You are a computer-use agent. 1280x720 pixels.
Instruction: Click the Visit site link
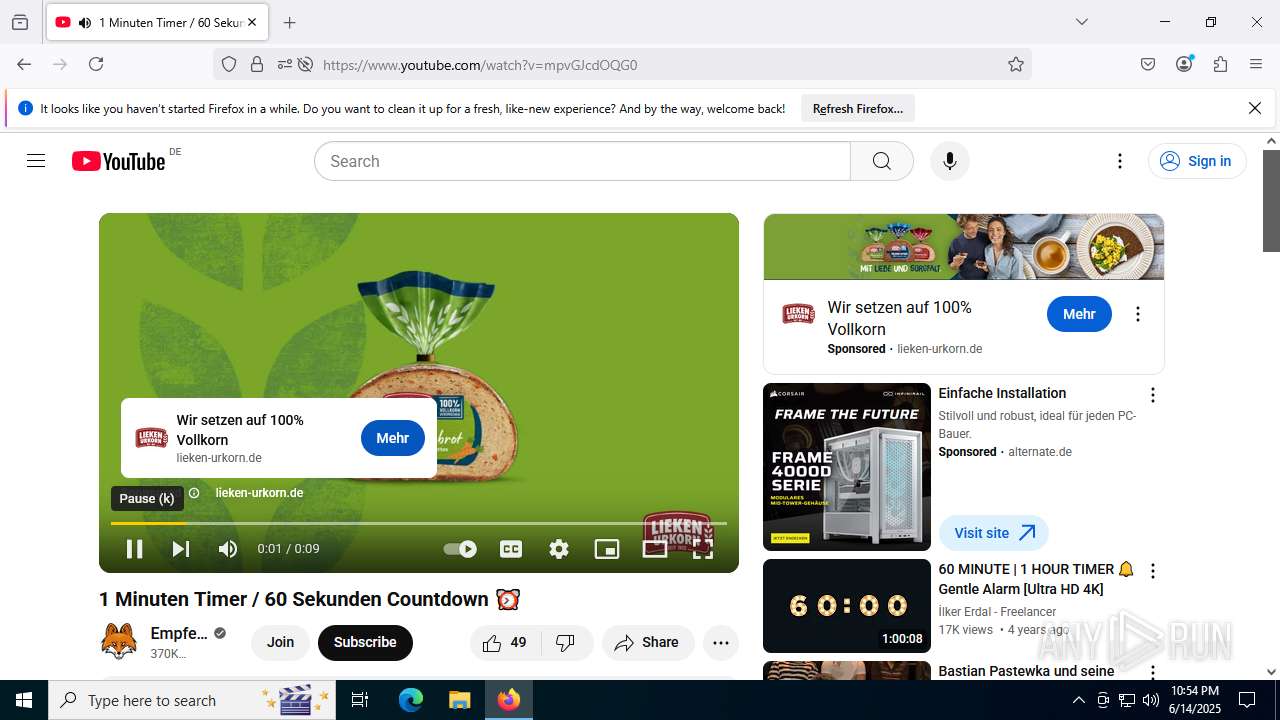(993, 533)
